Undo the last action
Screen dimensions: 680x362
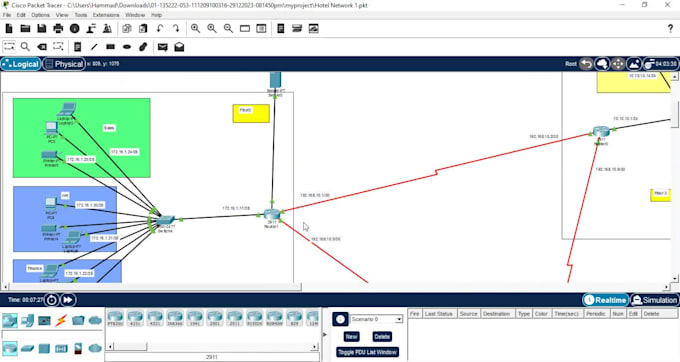[x=160, y=29]
